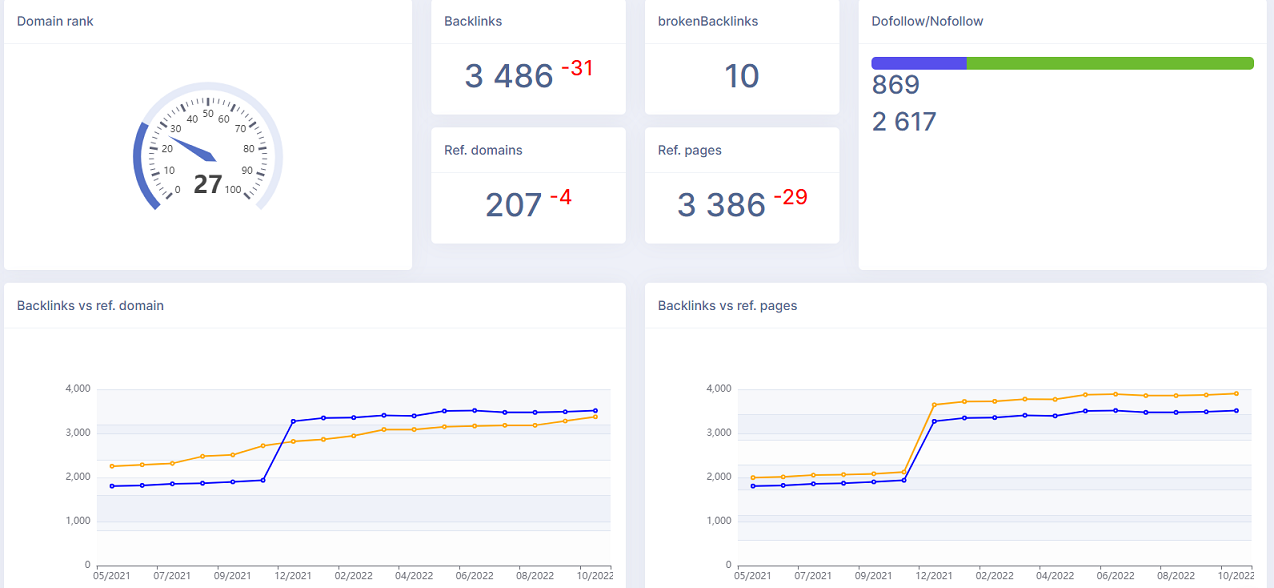The height and width of the screenshot is (588, 1274).
Task: Click 09/2021 date label in ref. domain chart
Action: point(232,576)
